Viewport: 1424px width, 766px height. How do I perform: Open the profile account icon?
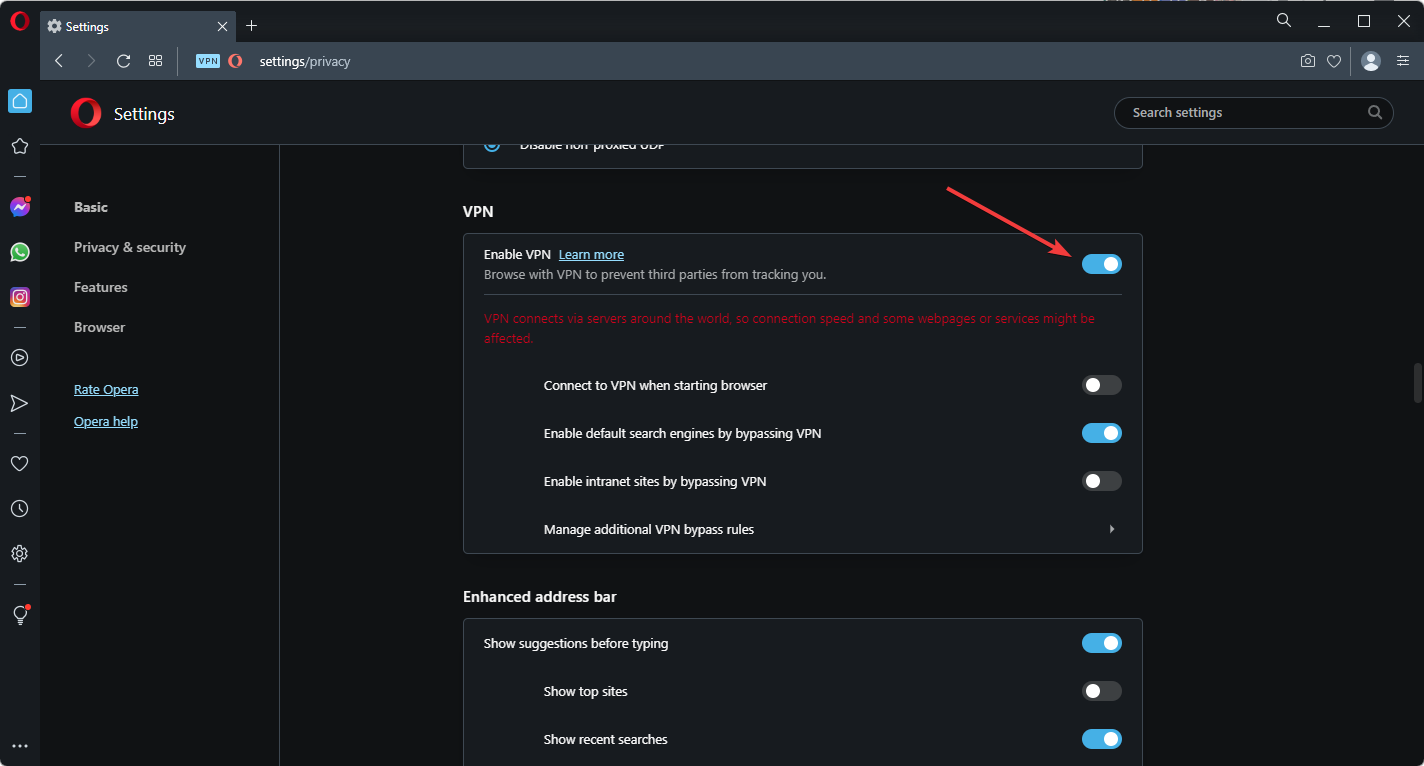(x=1371, y=61)
